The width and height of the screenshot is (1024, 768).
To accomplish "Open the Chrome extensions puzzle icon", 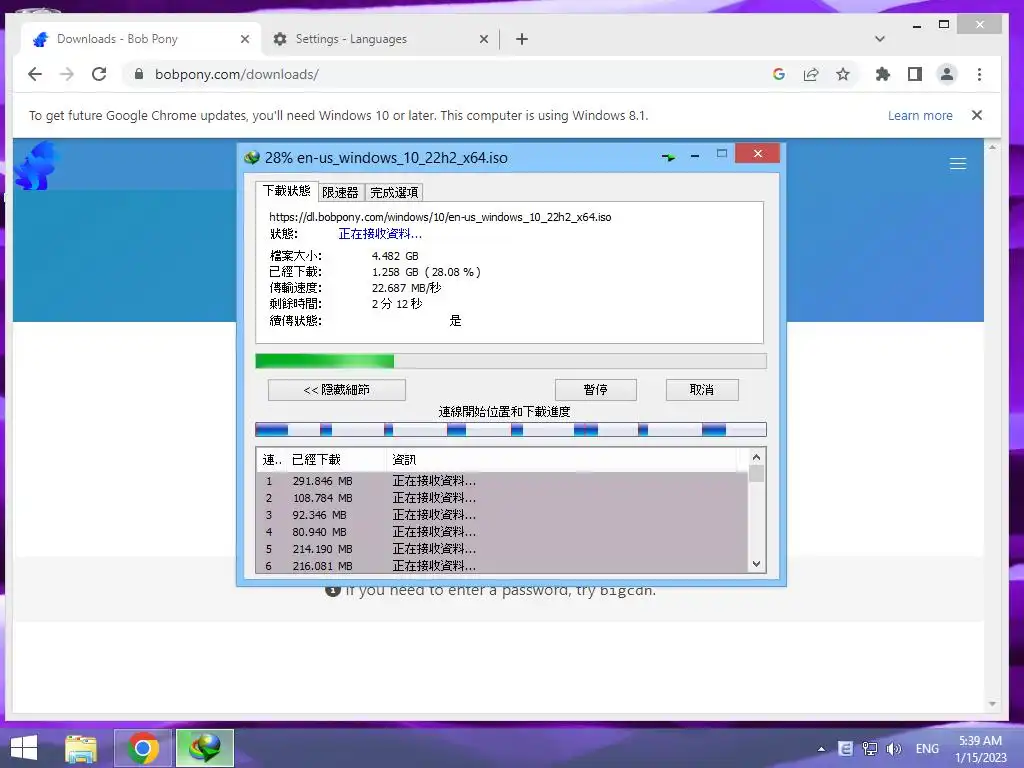I will 882,74.
